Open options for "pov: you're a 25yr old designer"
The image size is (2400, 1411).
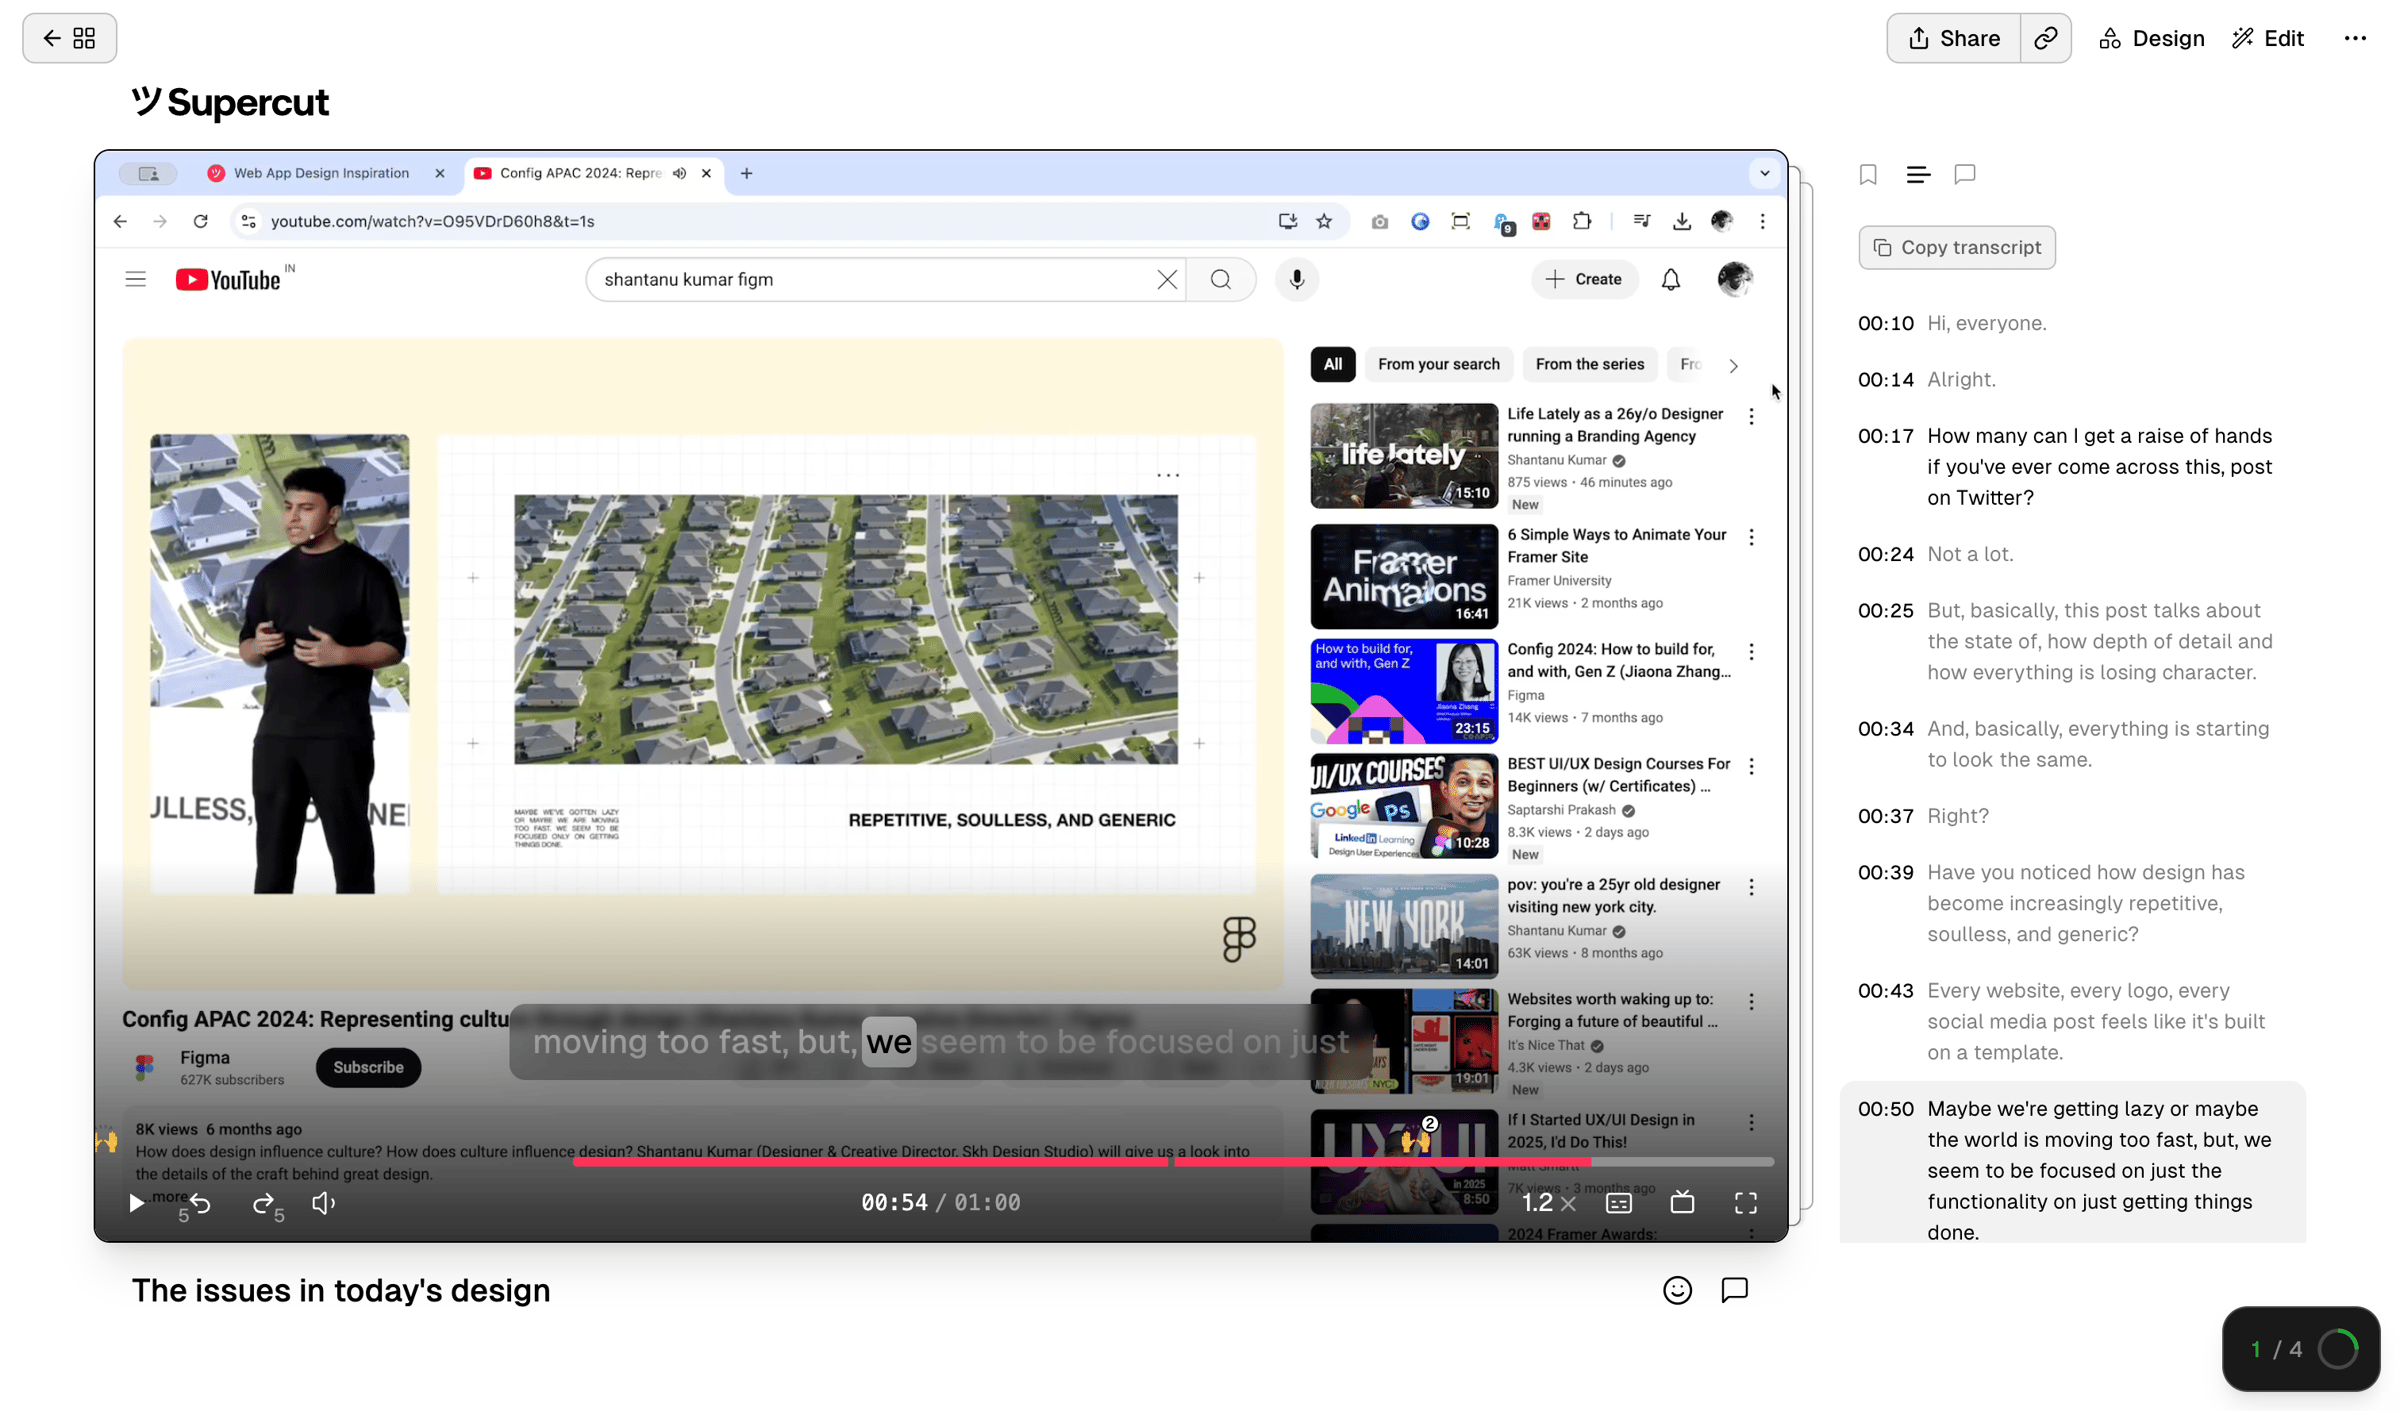(x=1751, y=888)
